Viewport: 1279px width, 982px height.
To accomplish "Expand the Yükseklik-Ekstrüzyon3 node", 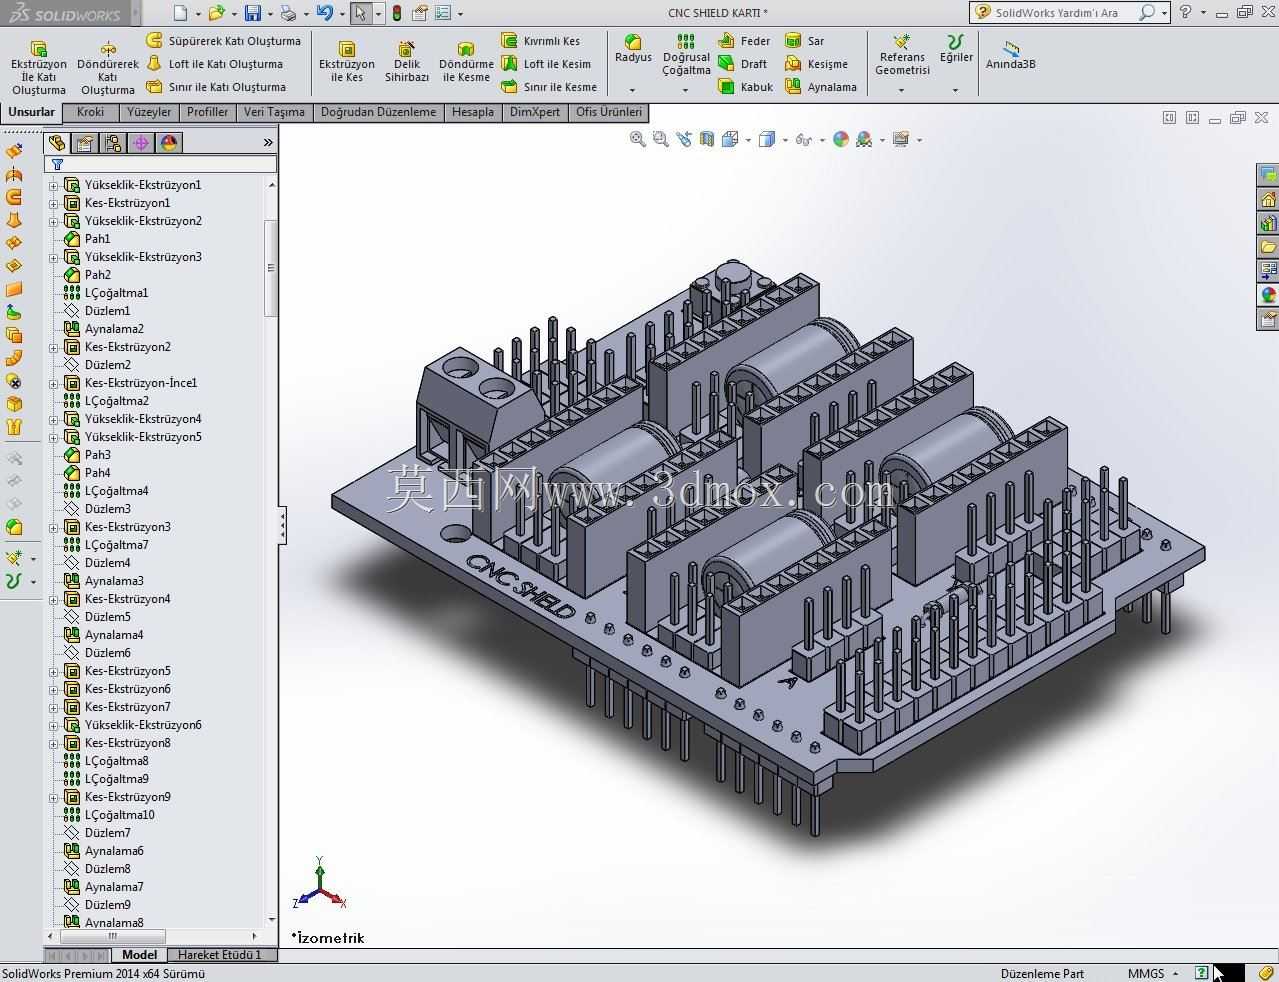I will tap(54, 257).
